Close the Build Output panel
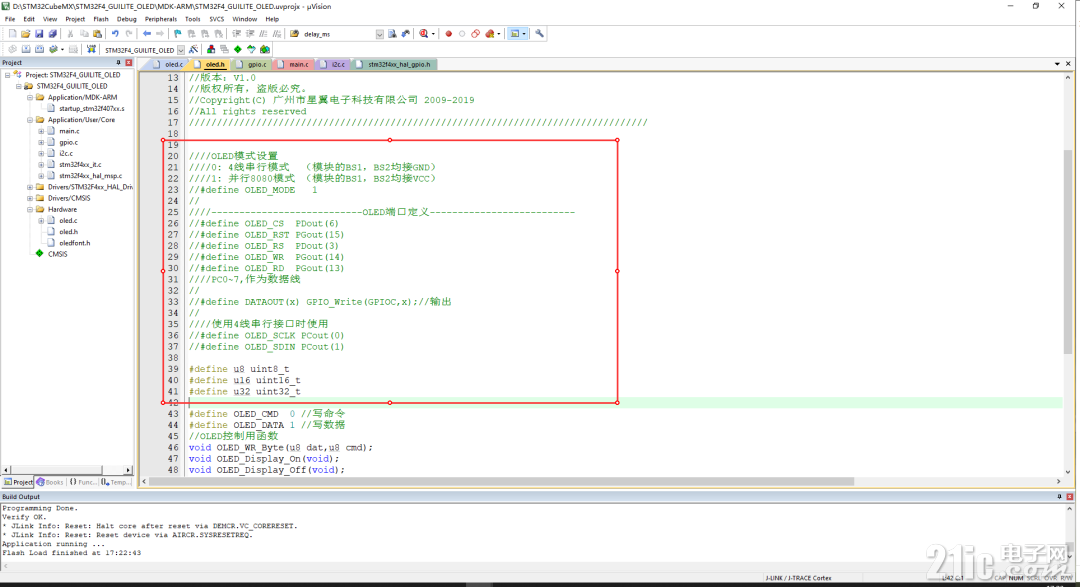The height and width of the screenshot is (587, 1080). click(1070, 497)
